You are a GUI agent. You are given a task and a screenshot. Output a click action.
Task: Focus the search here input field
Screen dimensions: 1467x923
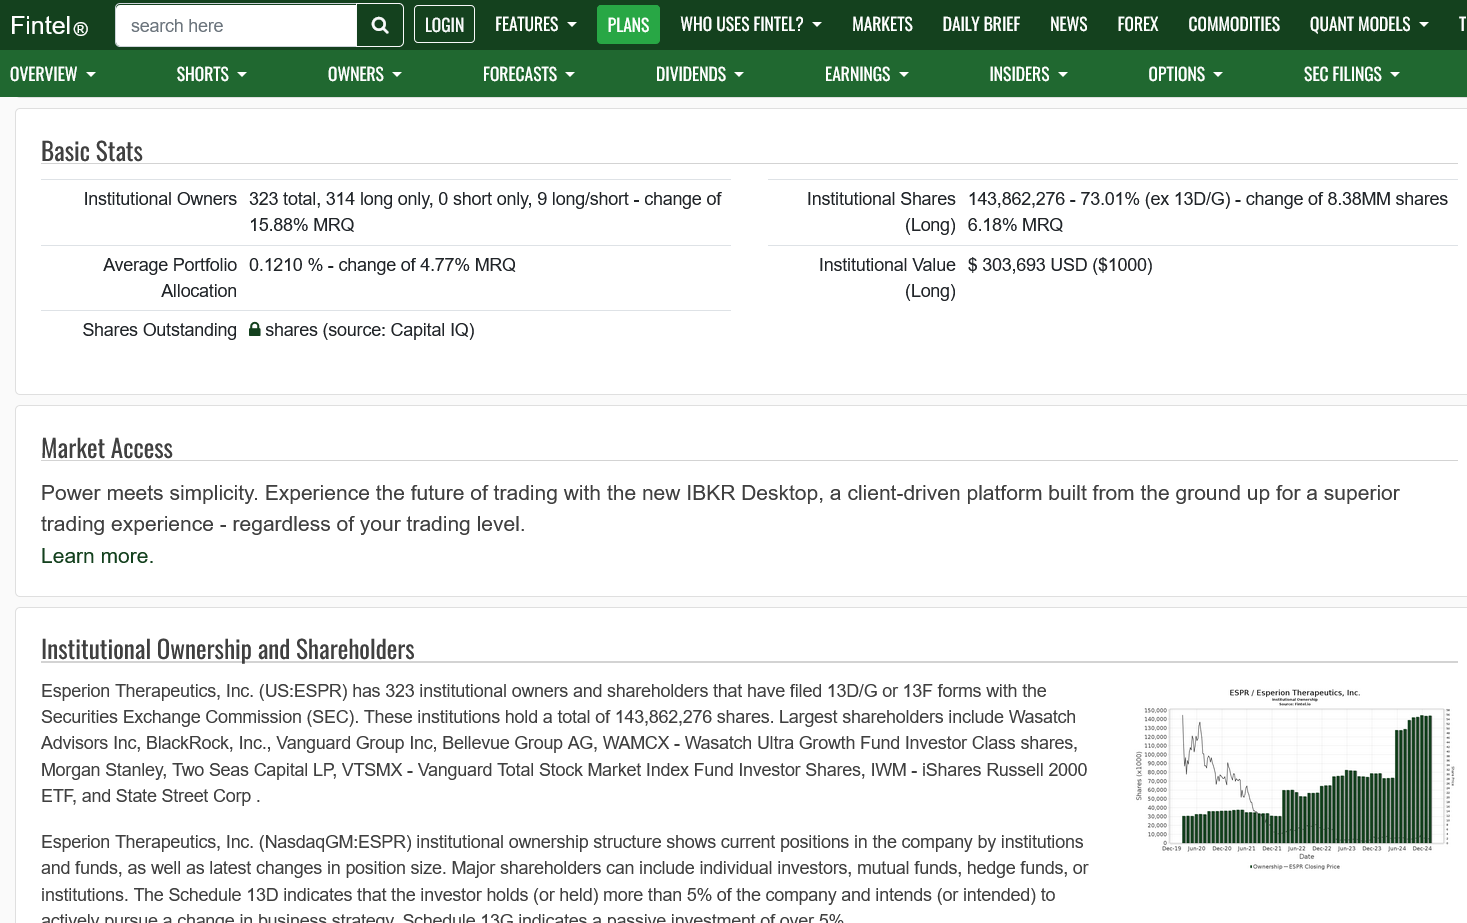[x=236, y=25]
